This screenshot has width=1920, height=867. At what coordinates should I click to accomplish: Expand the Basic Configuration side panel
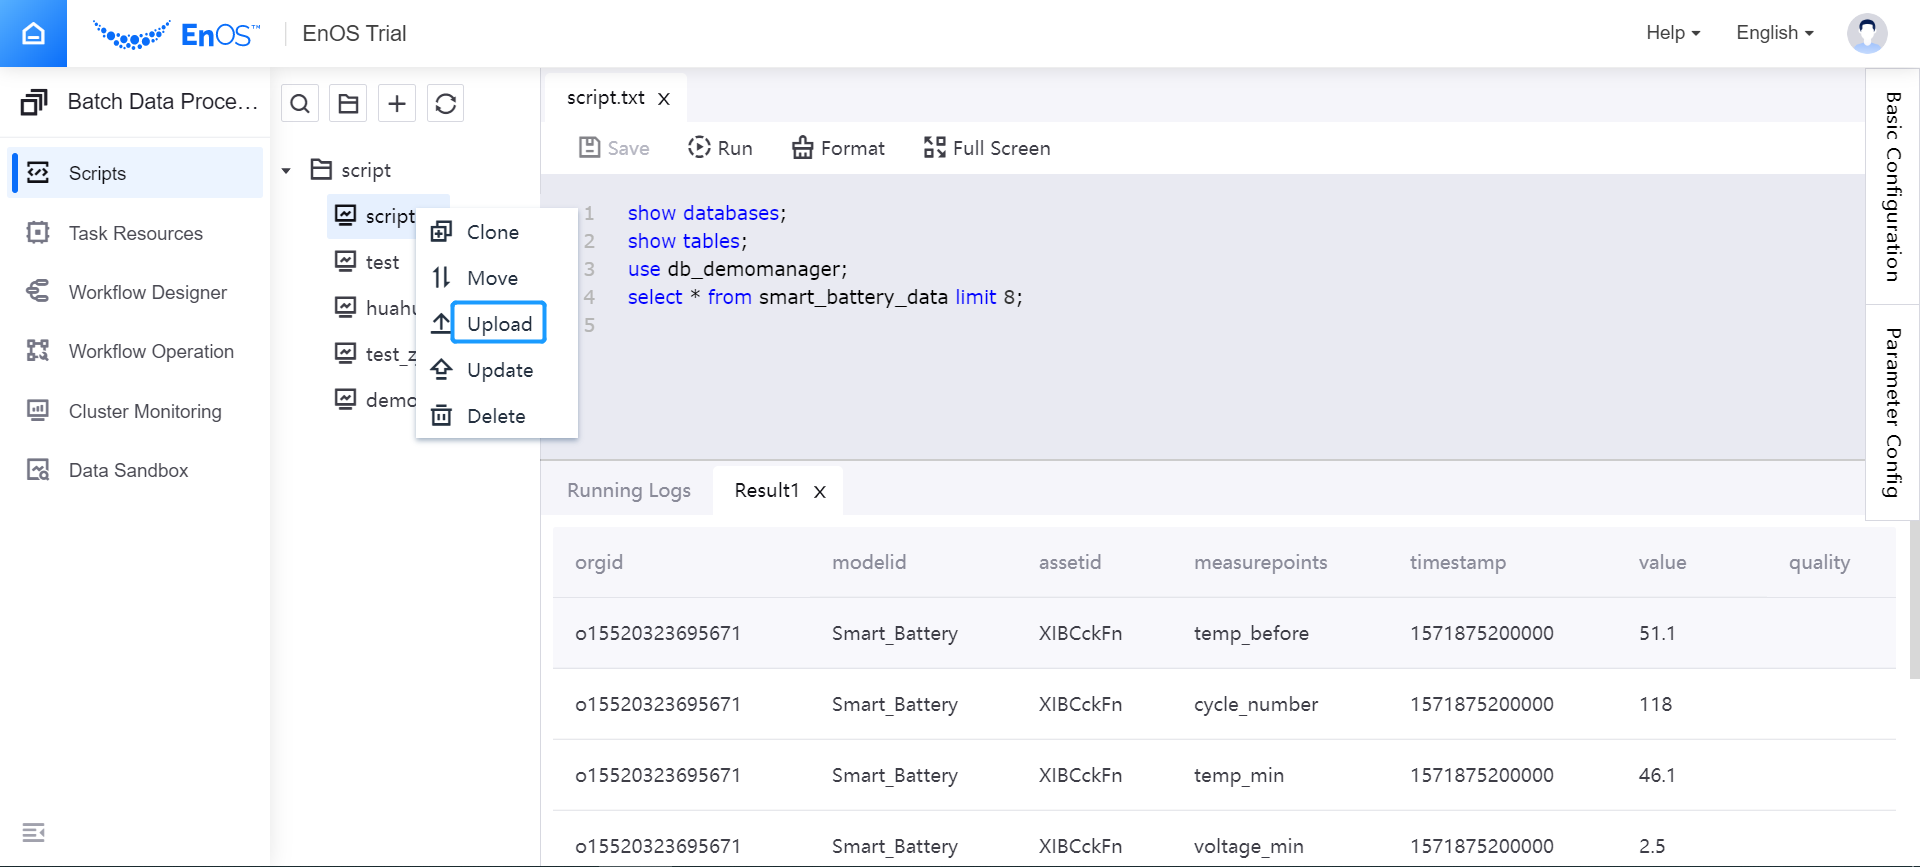pyautogui.click(x=1892, y=187)
